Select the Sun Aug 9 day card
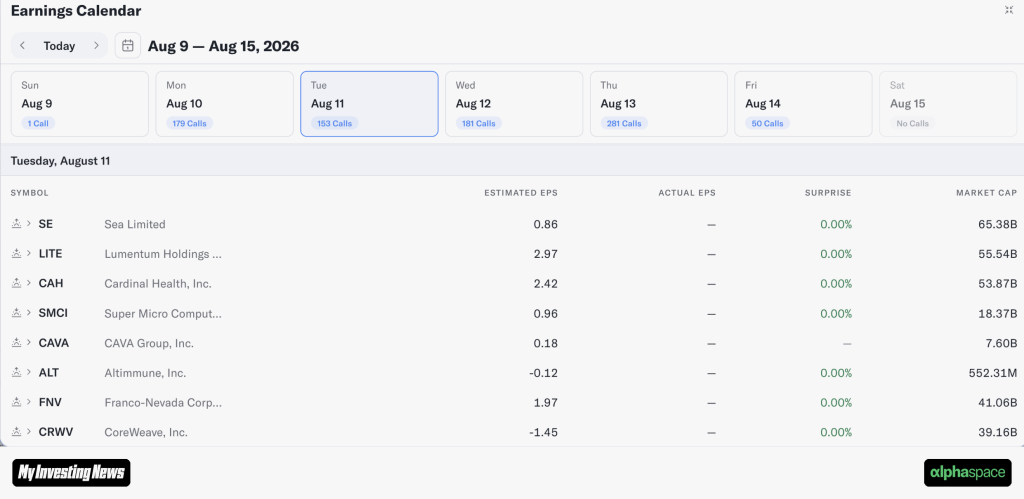This screenshot has width=1024, height=499. click(x=80, y=104)
